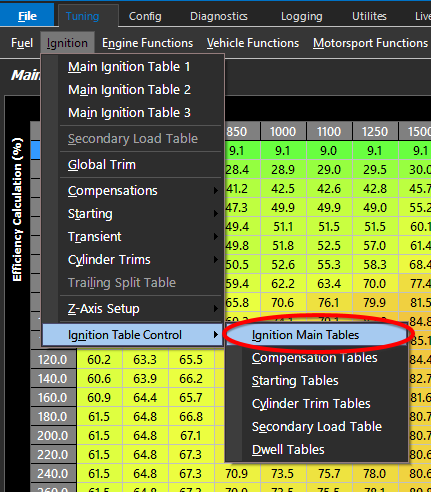This screenshot has height=492, width=431.
Task: Choose Ignition Main Tables
Action: (317, 335)
